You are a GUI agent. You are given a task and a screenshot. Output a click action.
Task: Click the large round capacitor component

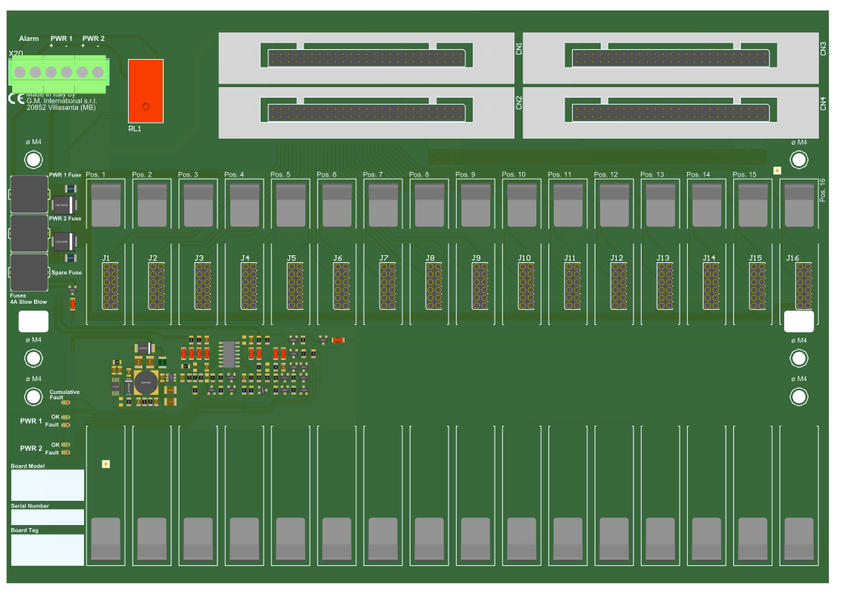(147, 381)
